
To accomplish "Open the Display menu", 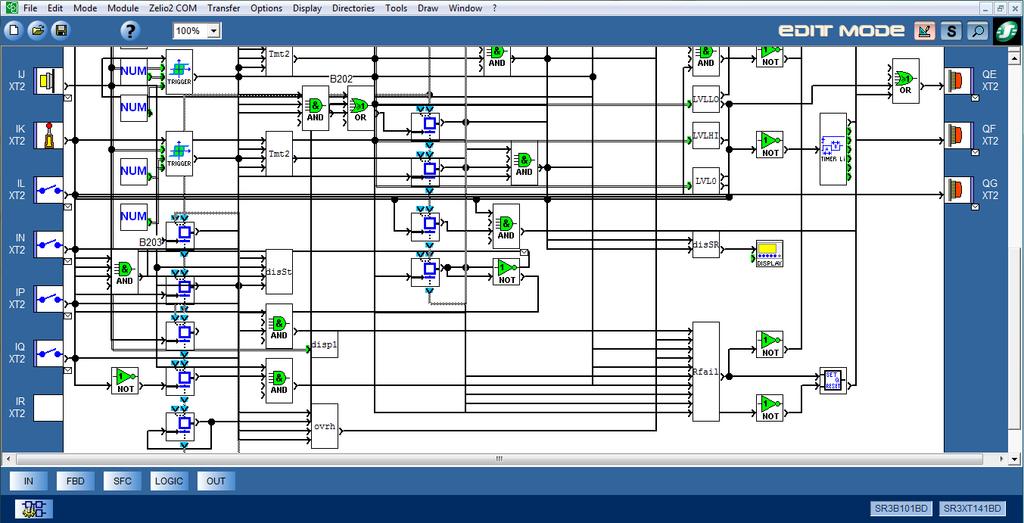I will pyautogui.click(x=307, y=8).
